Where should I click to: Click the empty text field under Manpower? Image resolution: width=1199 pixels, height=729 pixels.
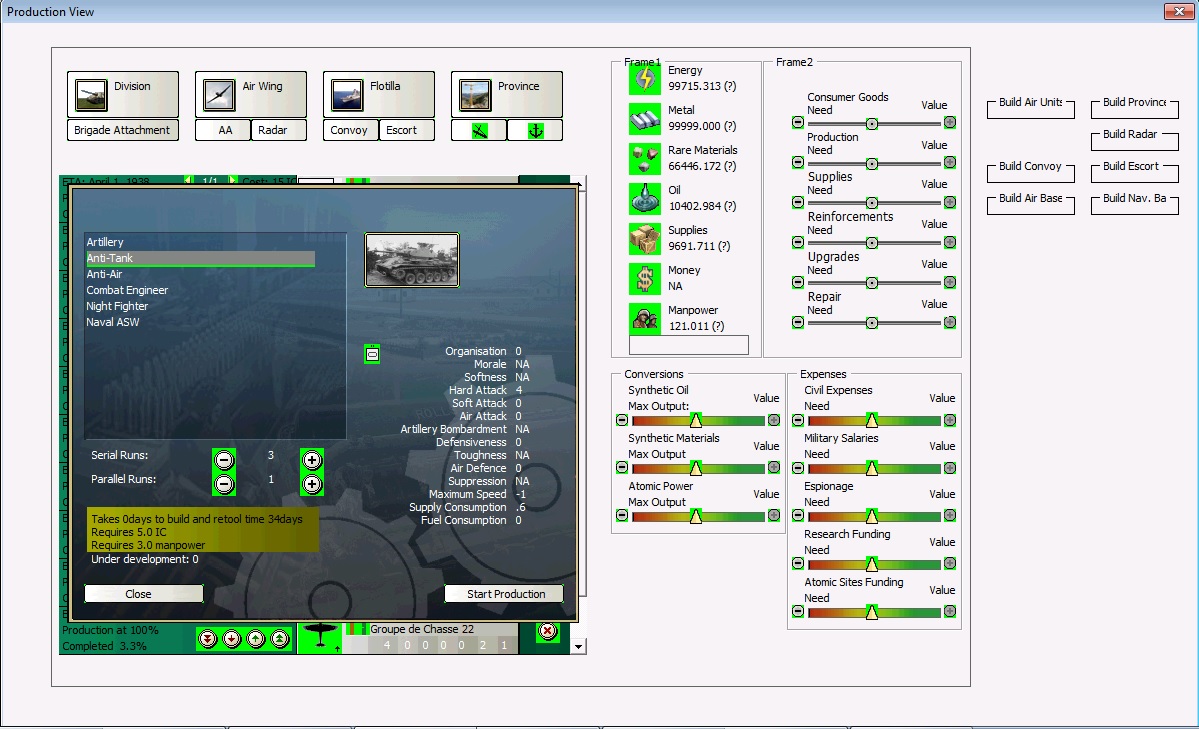click(688, 345)
